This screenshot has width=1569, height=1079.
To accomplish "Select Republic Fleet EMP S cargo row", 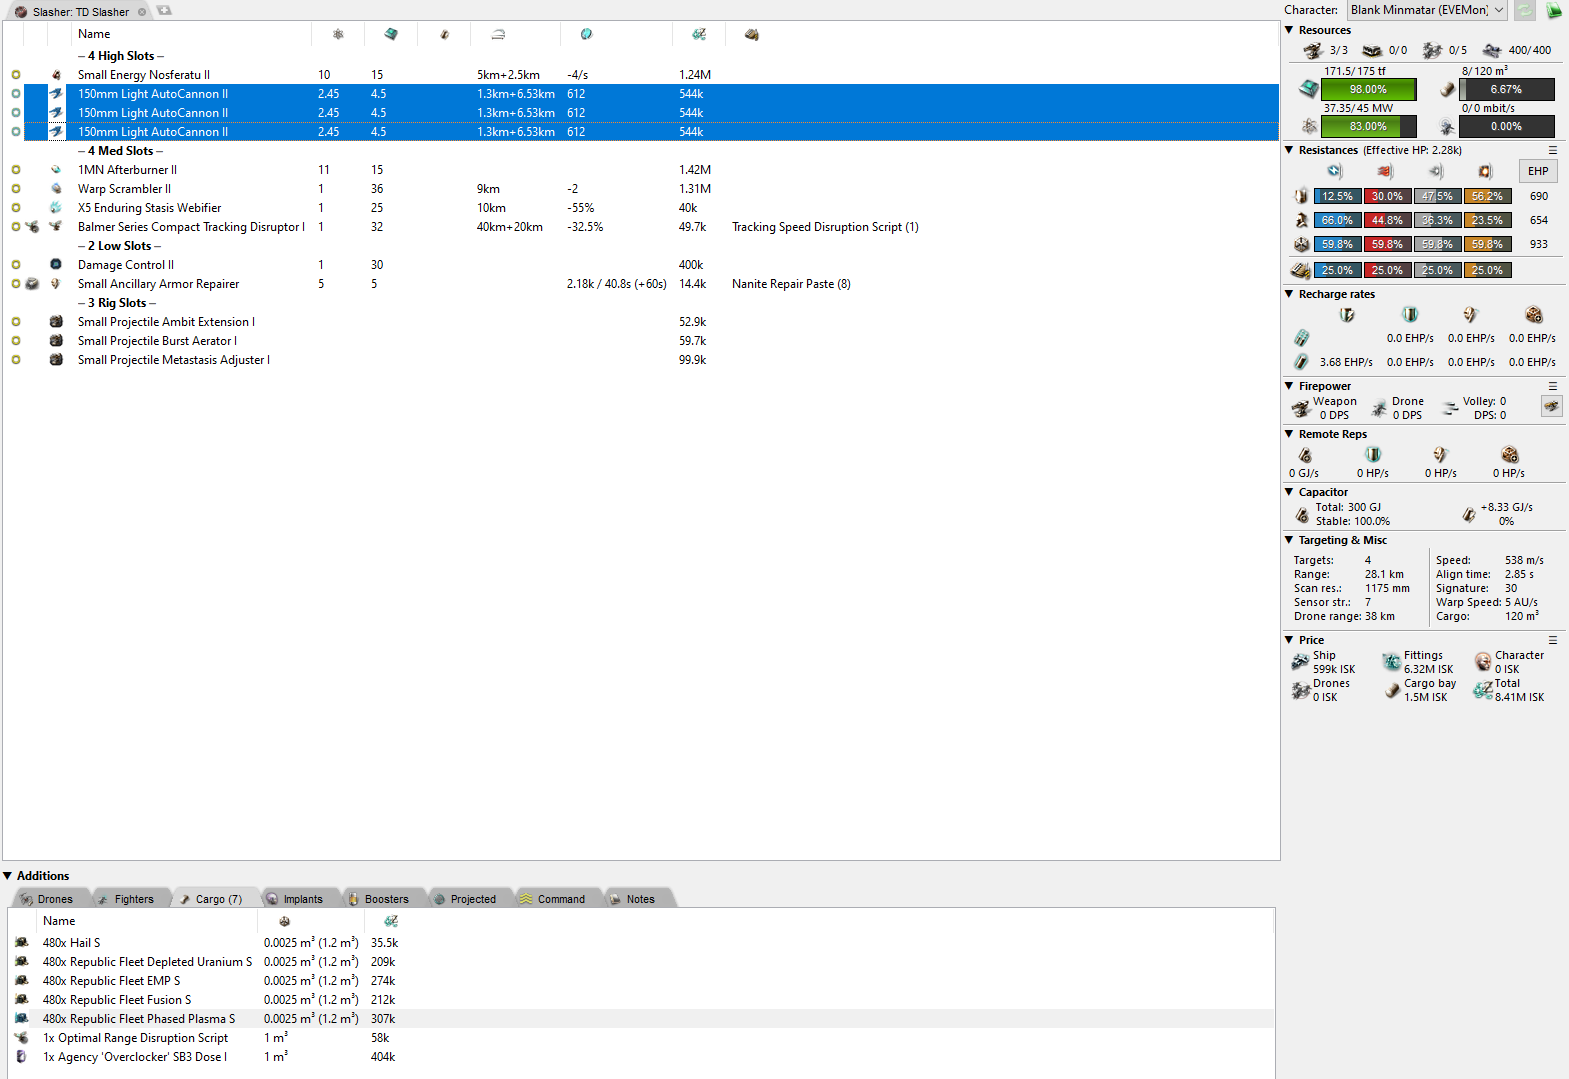I will point(112,981).
